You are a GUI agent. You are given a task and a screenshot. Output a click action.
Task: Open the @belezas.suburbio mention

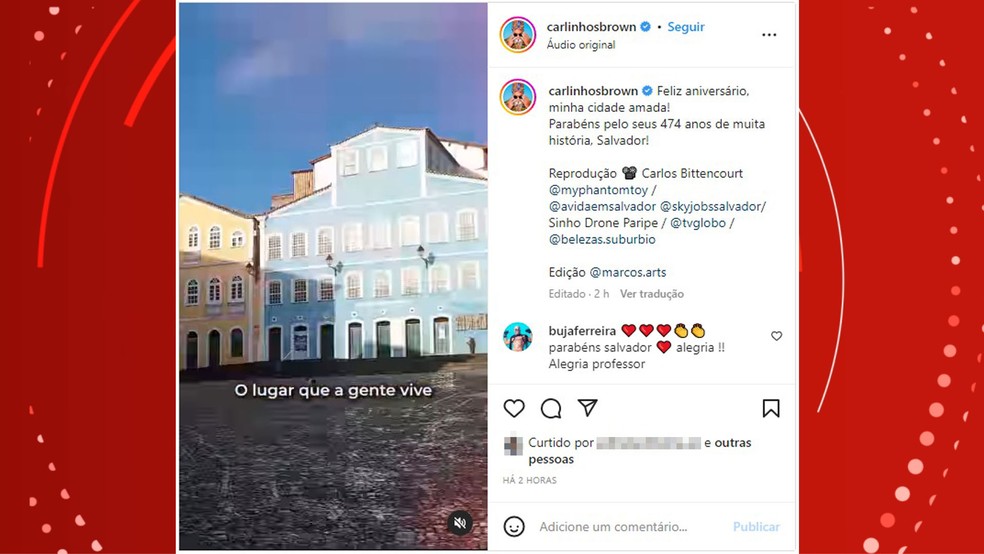pyautogui.click(x=602, y=239)
